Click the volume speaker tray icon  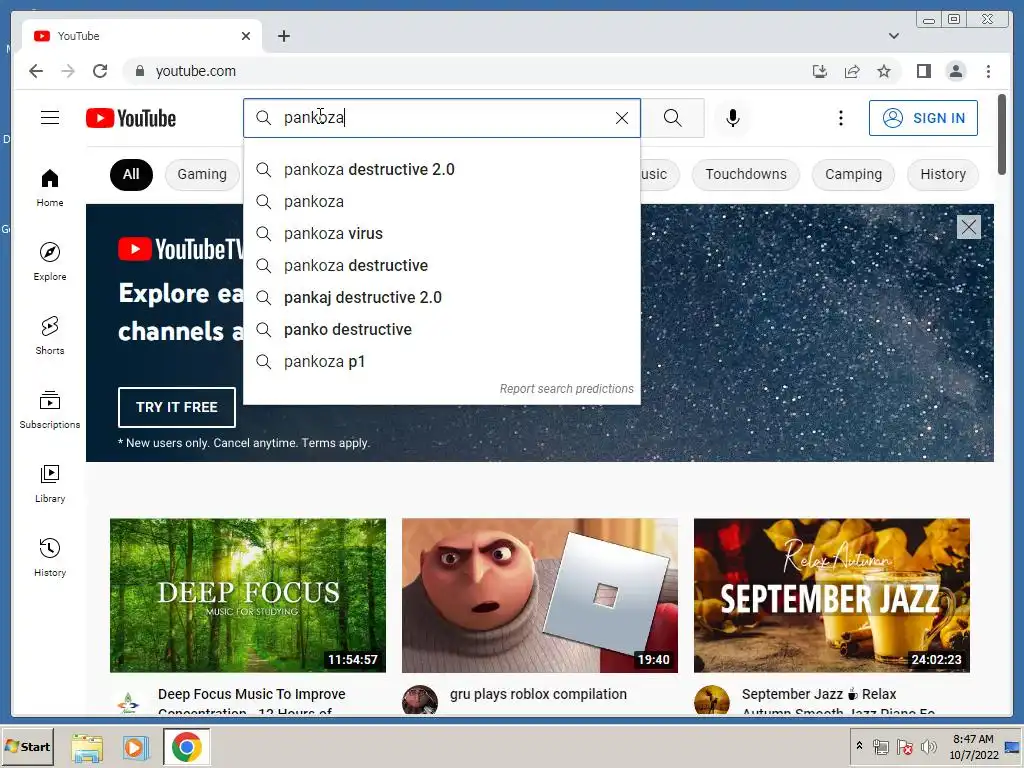928,746
